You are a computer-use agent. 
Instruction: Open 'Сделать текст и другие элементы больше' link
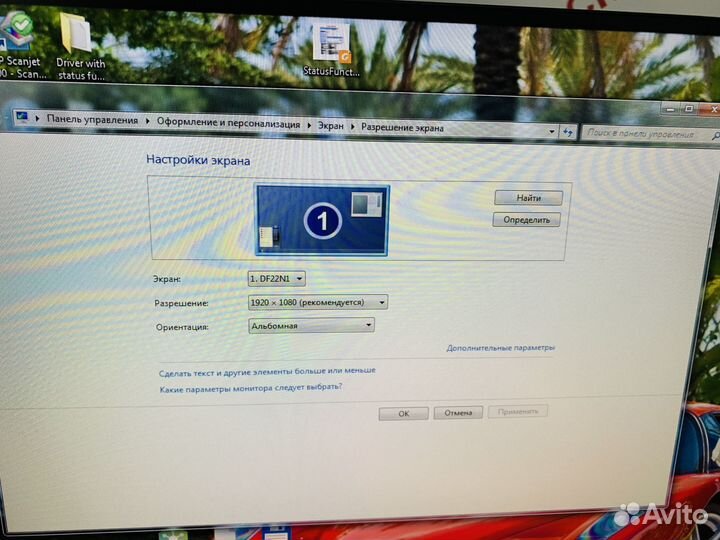pos(267,370)
